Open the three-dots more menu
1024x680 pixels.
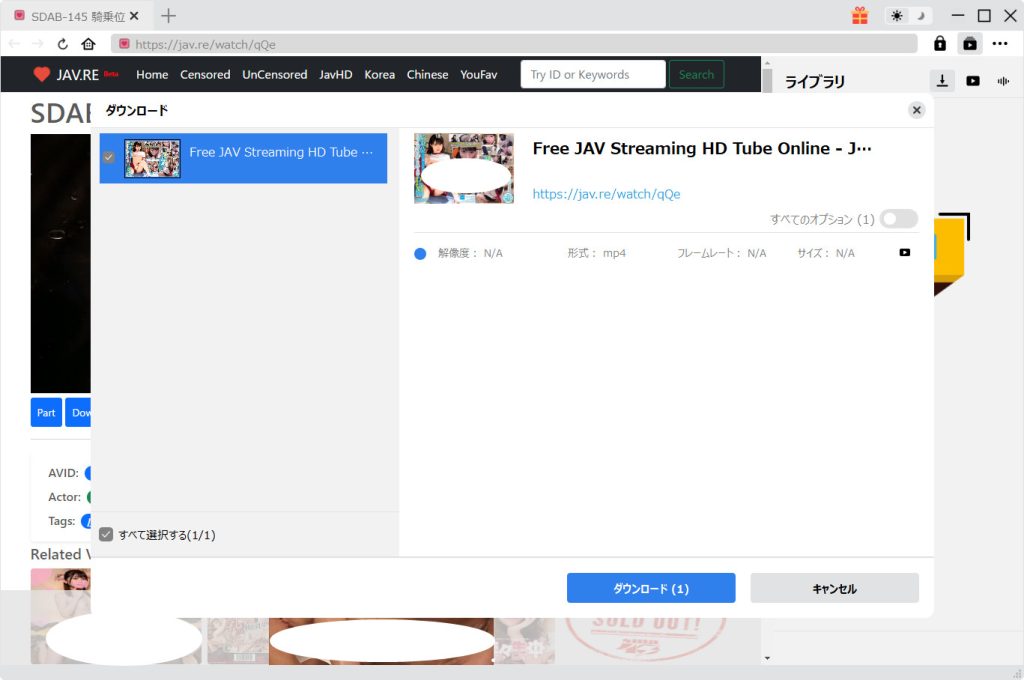point(1000,44)
